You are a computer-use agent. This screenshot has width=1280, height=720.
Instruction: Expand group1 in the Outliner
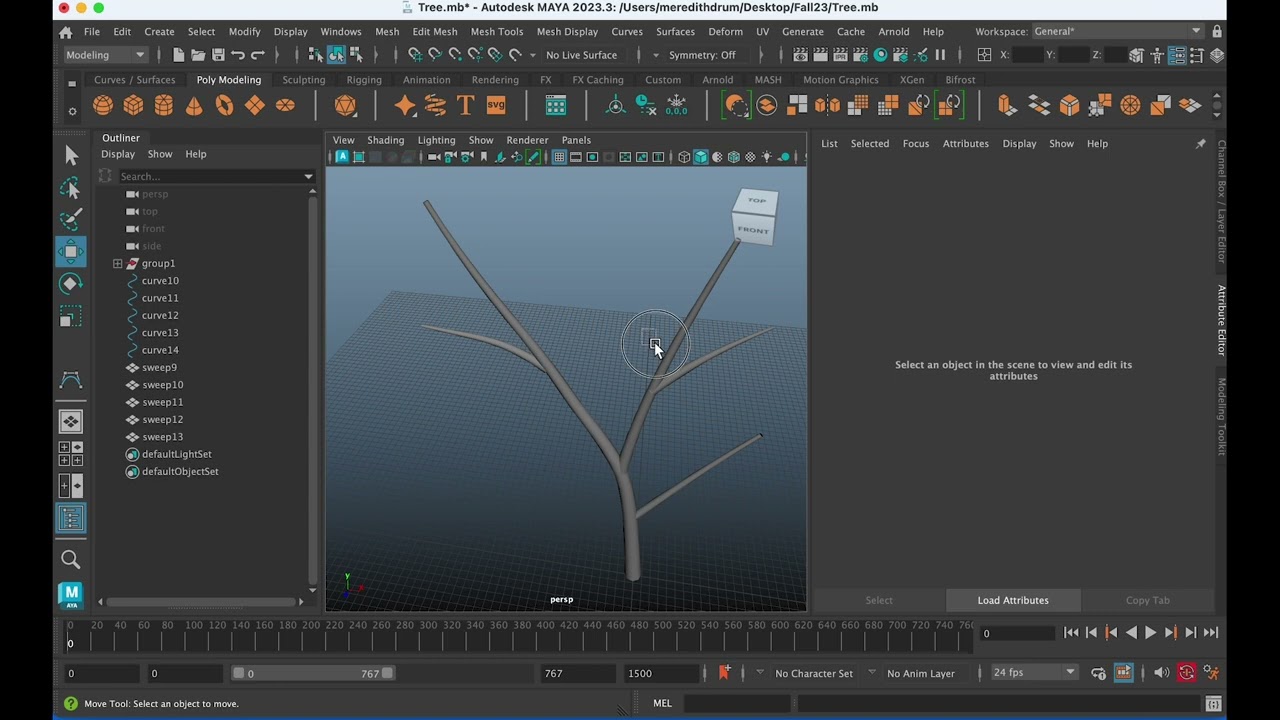coord(118,264)
